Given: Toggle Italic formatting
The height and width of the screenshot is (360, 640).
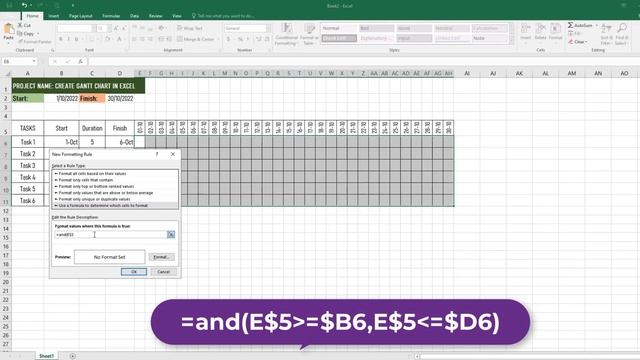Looking at the screenshot, I should [69, 39].
